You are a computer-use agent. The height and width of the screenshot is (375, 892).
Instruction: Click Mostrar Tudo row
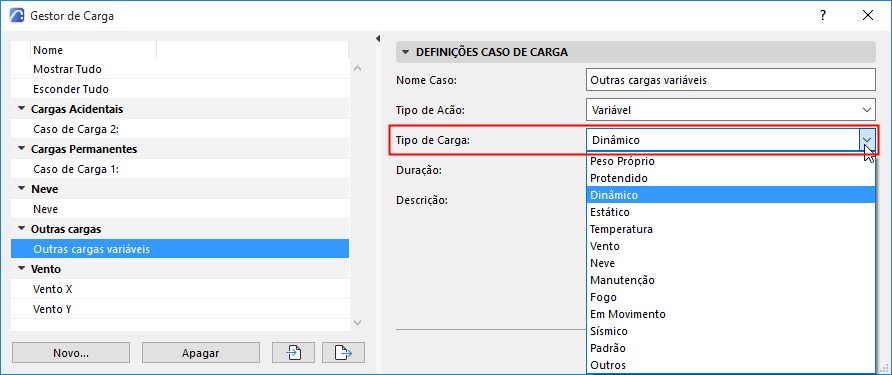180,69
